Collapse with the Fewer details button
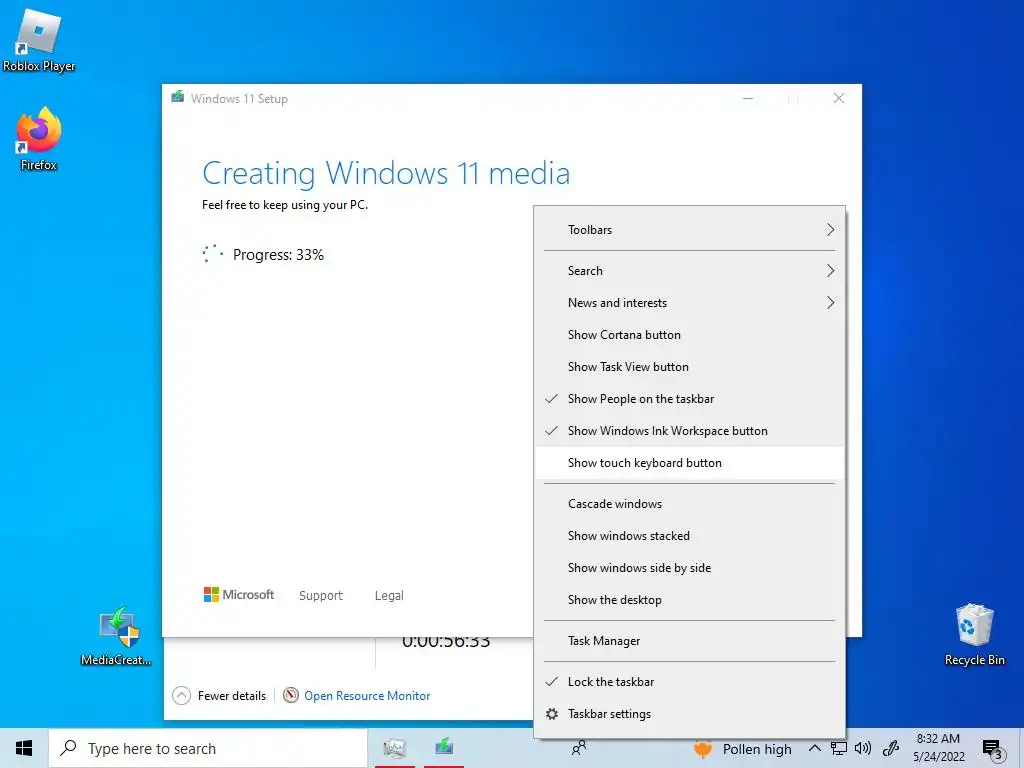The height and width of the screenshot is (768, 1024). pos(219,696)
